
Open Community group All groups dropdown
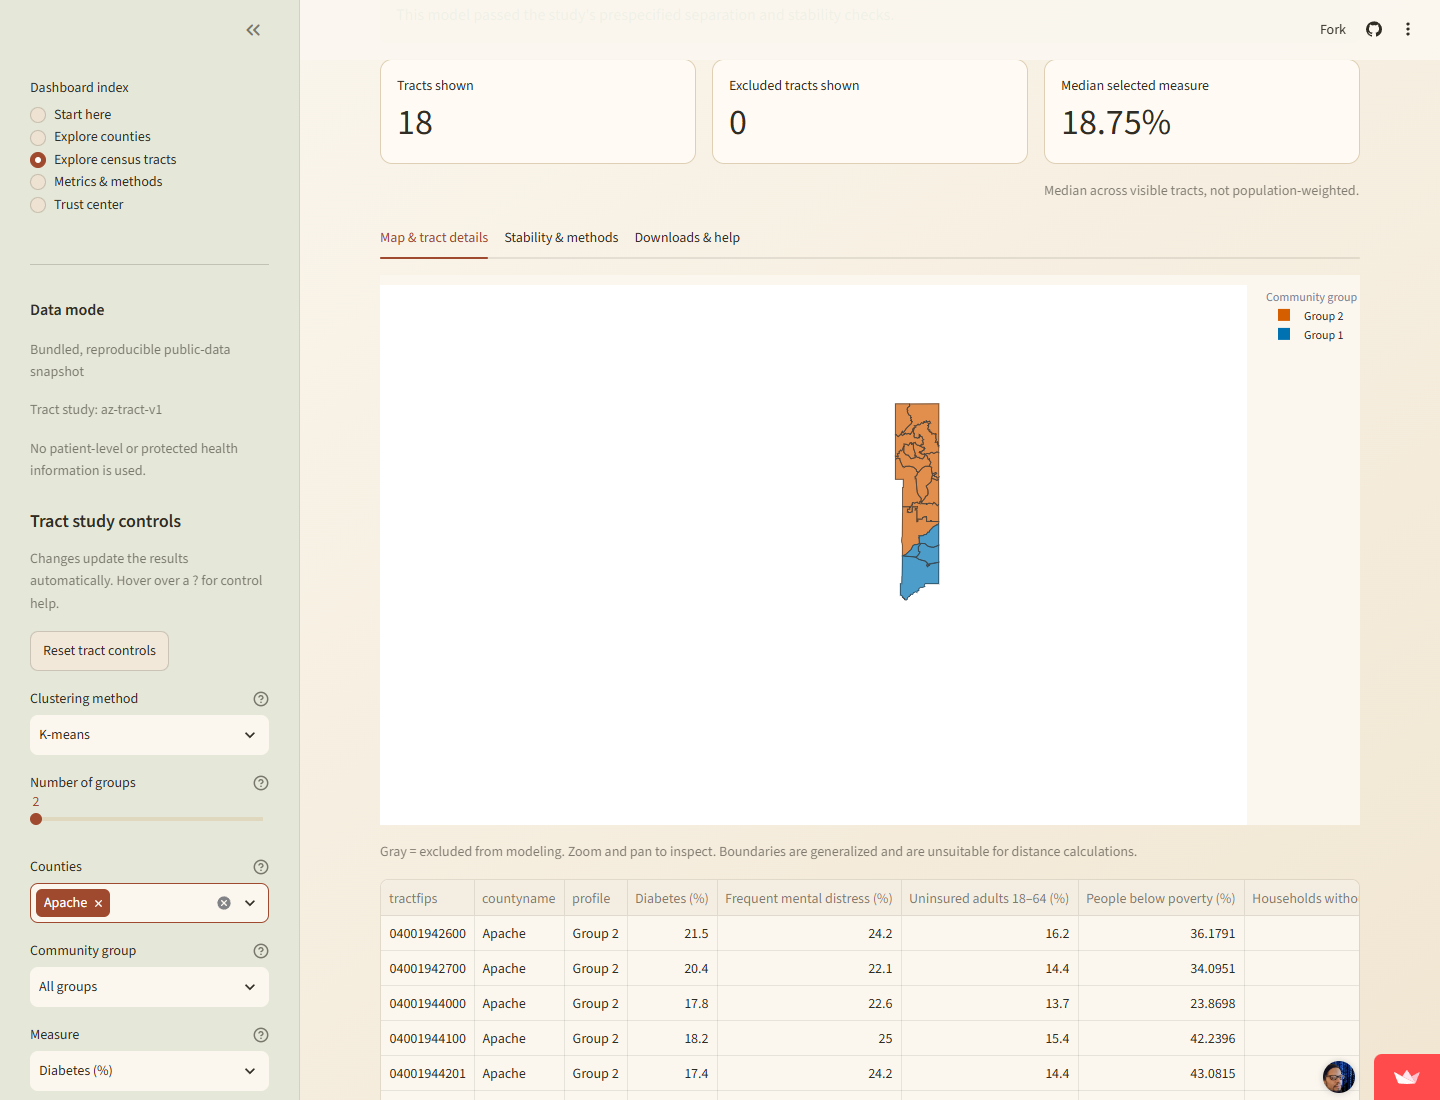[149, 987]
